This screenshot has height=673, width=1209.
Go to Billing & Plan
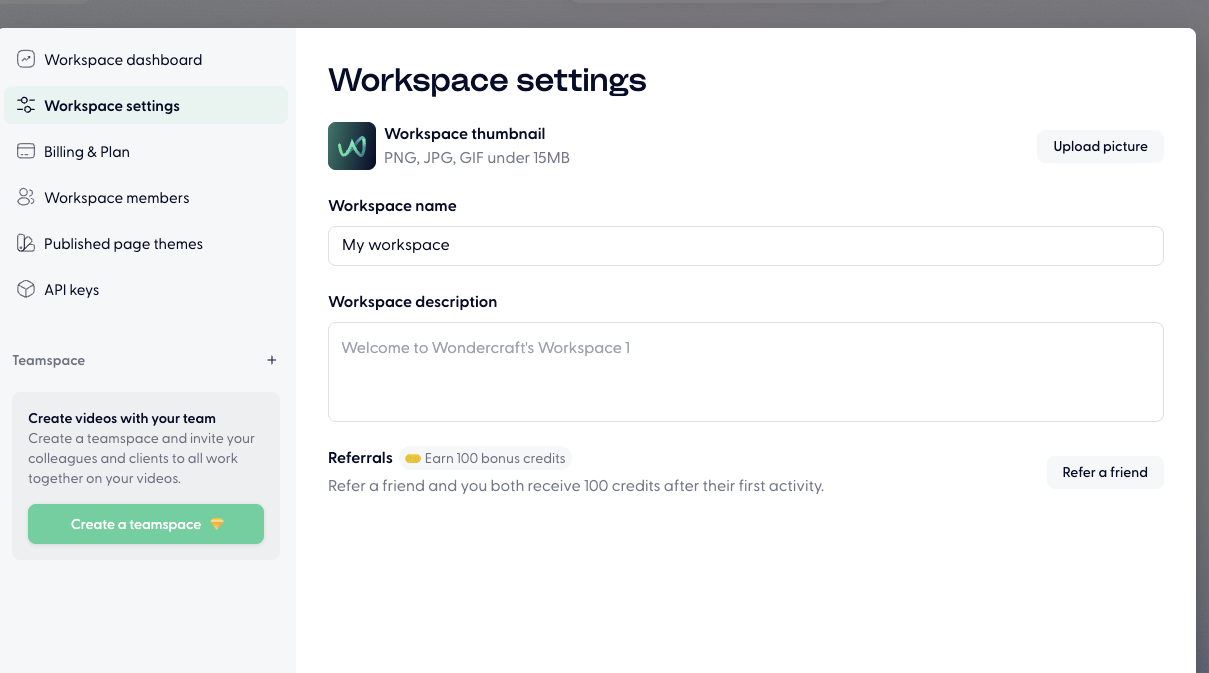pos(87,152)
